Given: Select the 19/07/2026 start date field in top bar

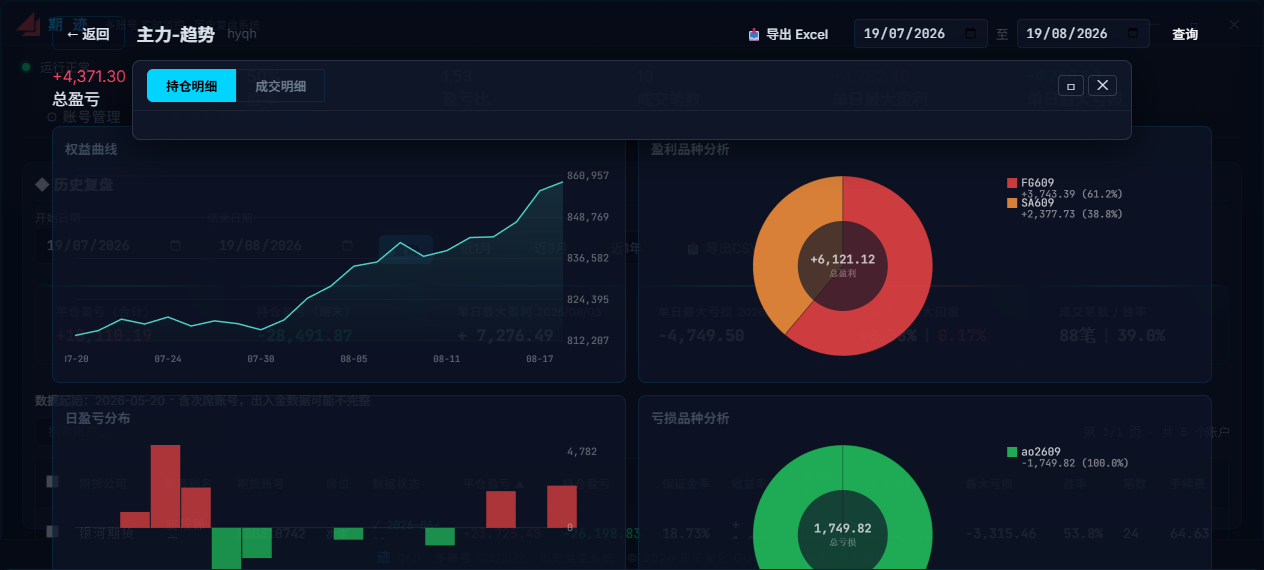Looking at the screenshot, I should tap(919, 34).
